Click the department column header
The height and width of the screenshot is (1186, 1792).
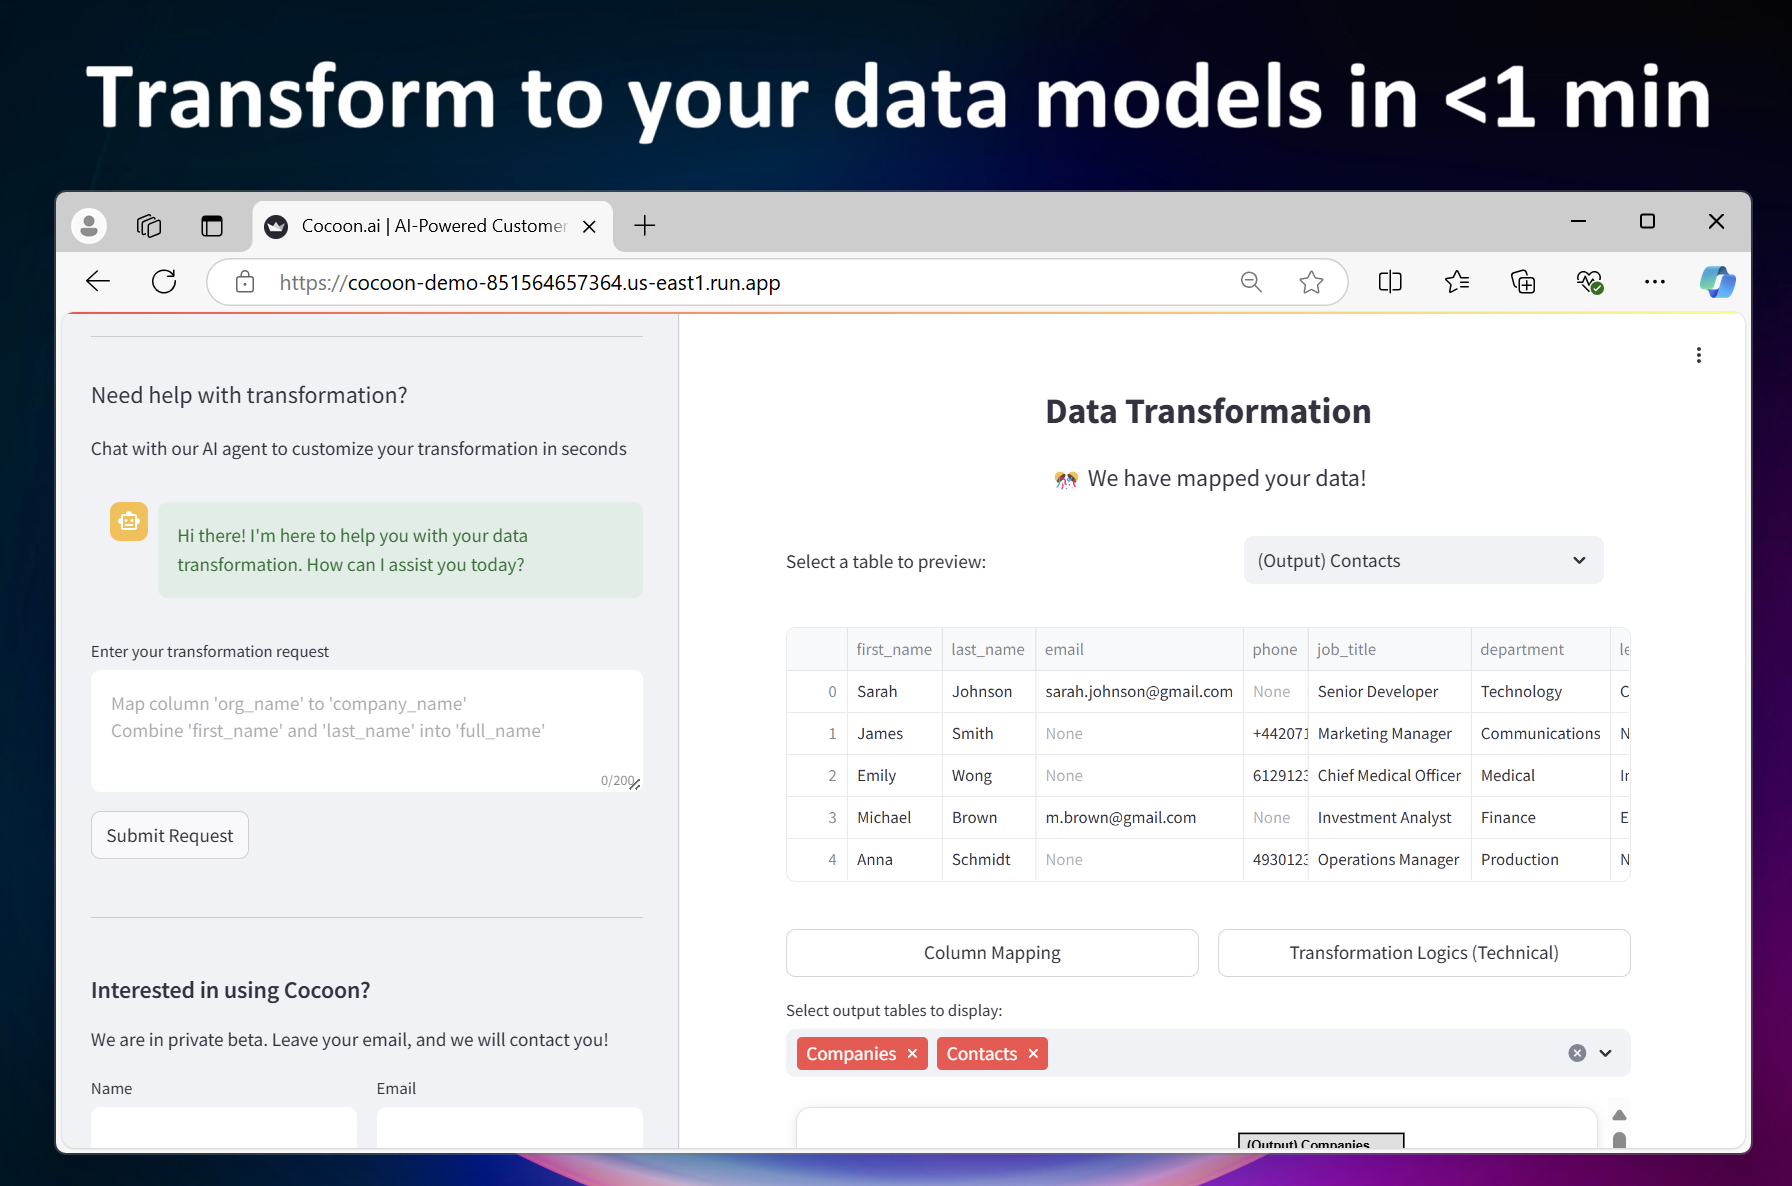click(x=1540, y=649)
